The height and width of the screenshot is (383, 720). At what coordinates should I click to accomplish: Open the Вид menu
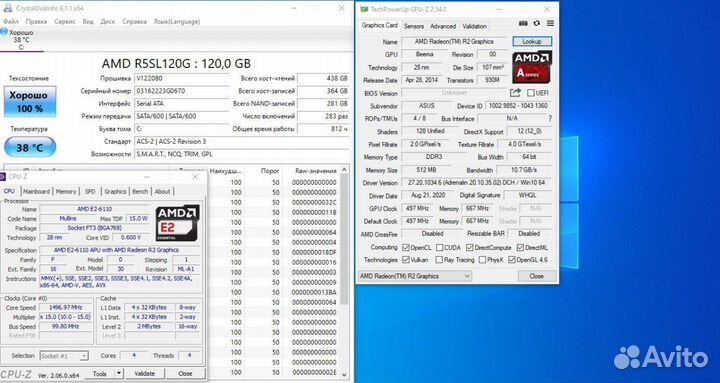tap(88, 22)
